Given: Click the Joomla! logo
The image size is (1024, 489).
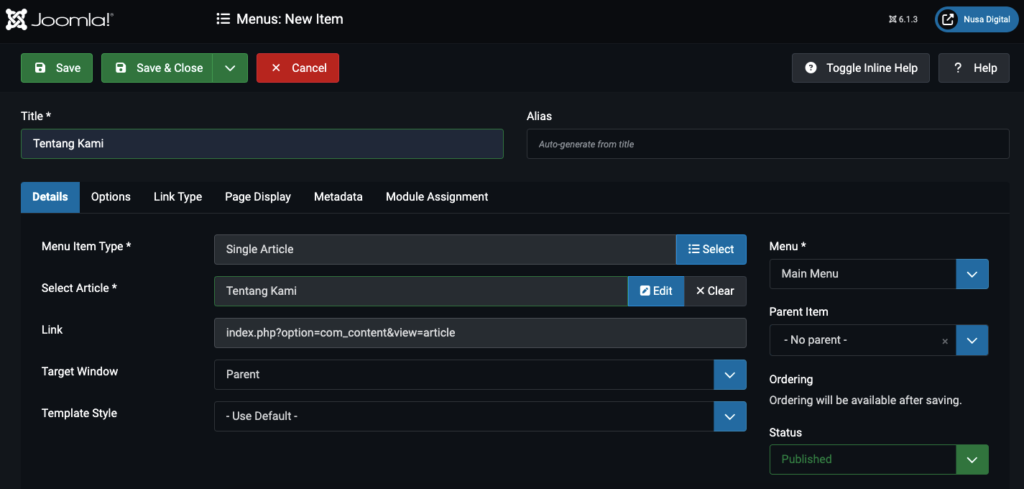Looking at the screenshot, I should coord(60,20).
